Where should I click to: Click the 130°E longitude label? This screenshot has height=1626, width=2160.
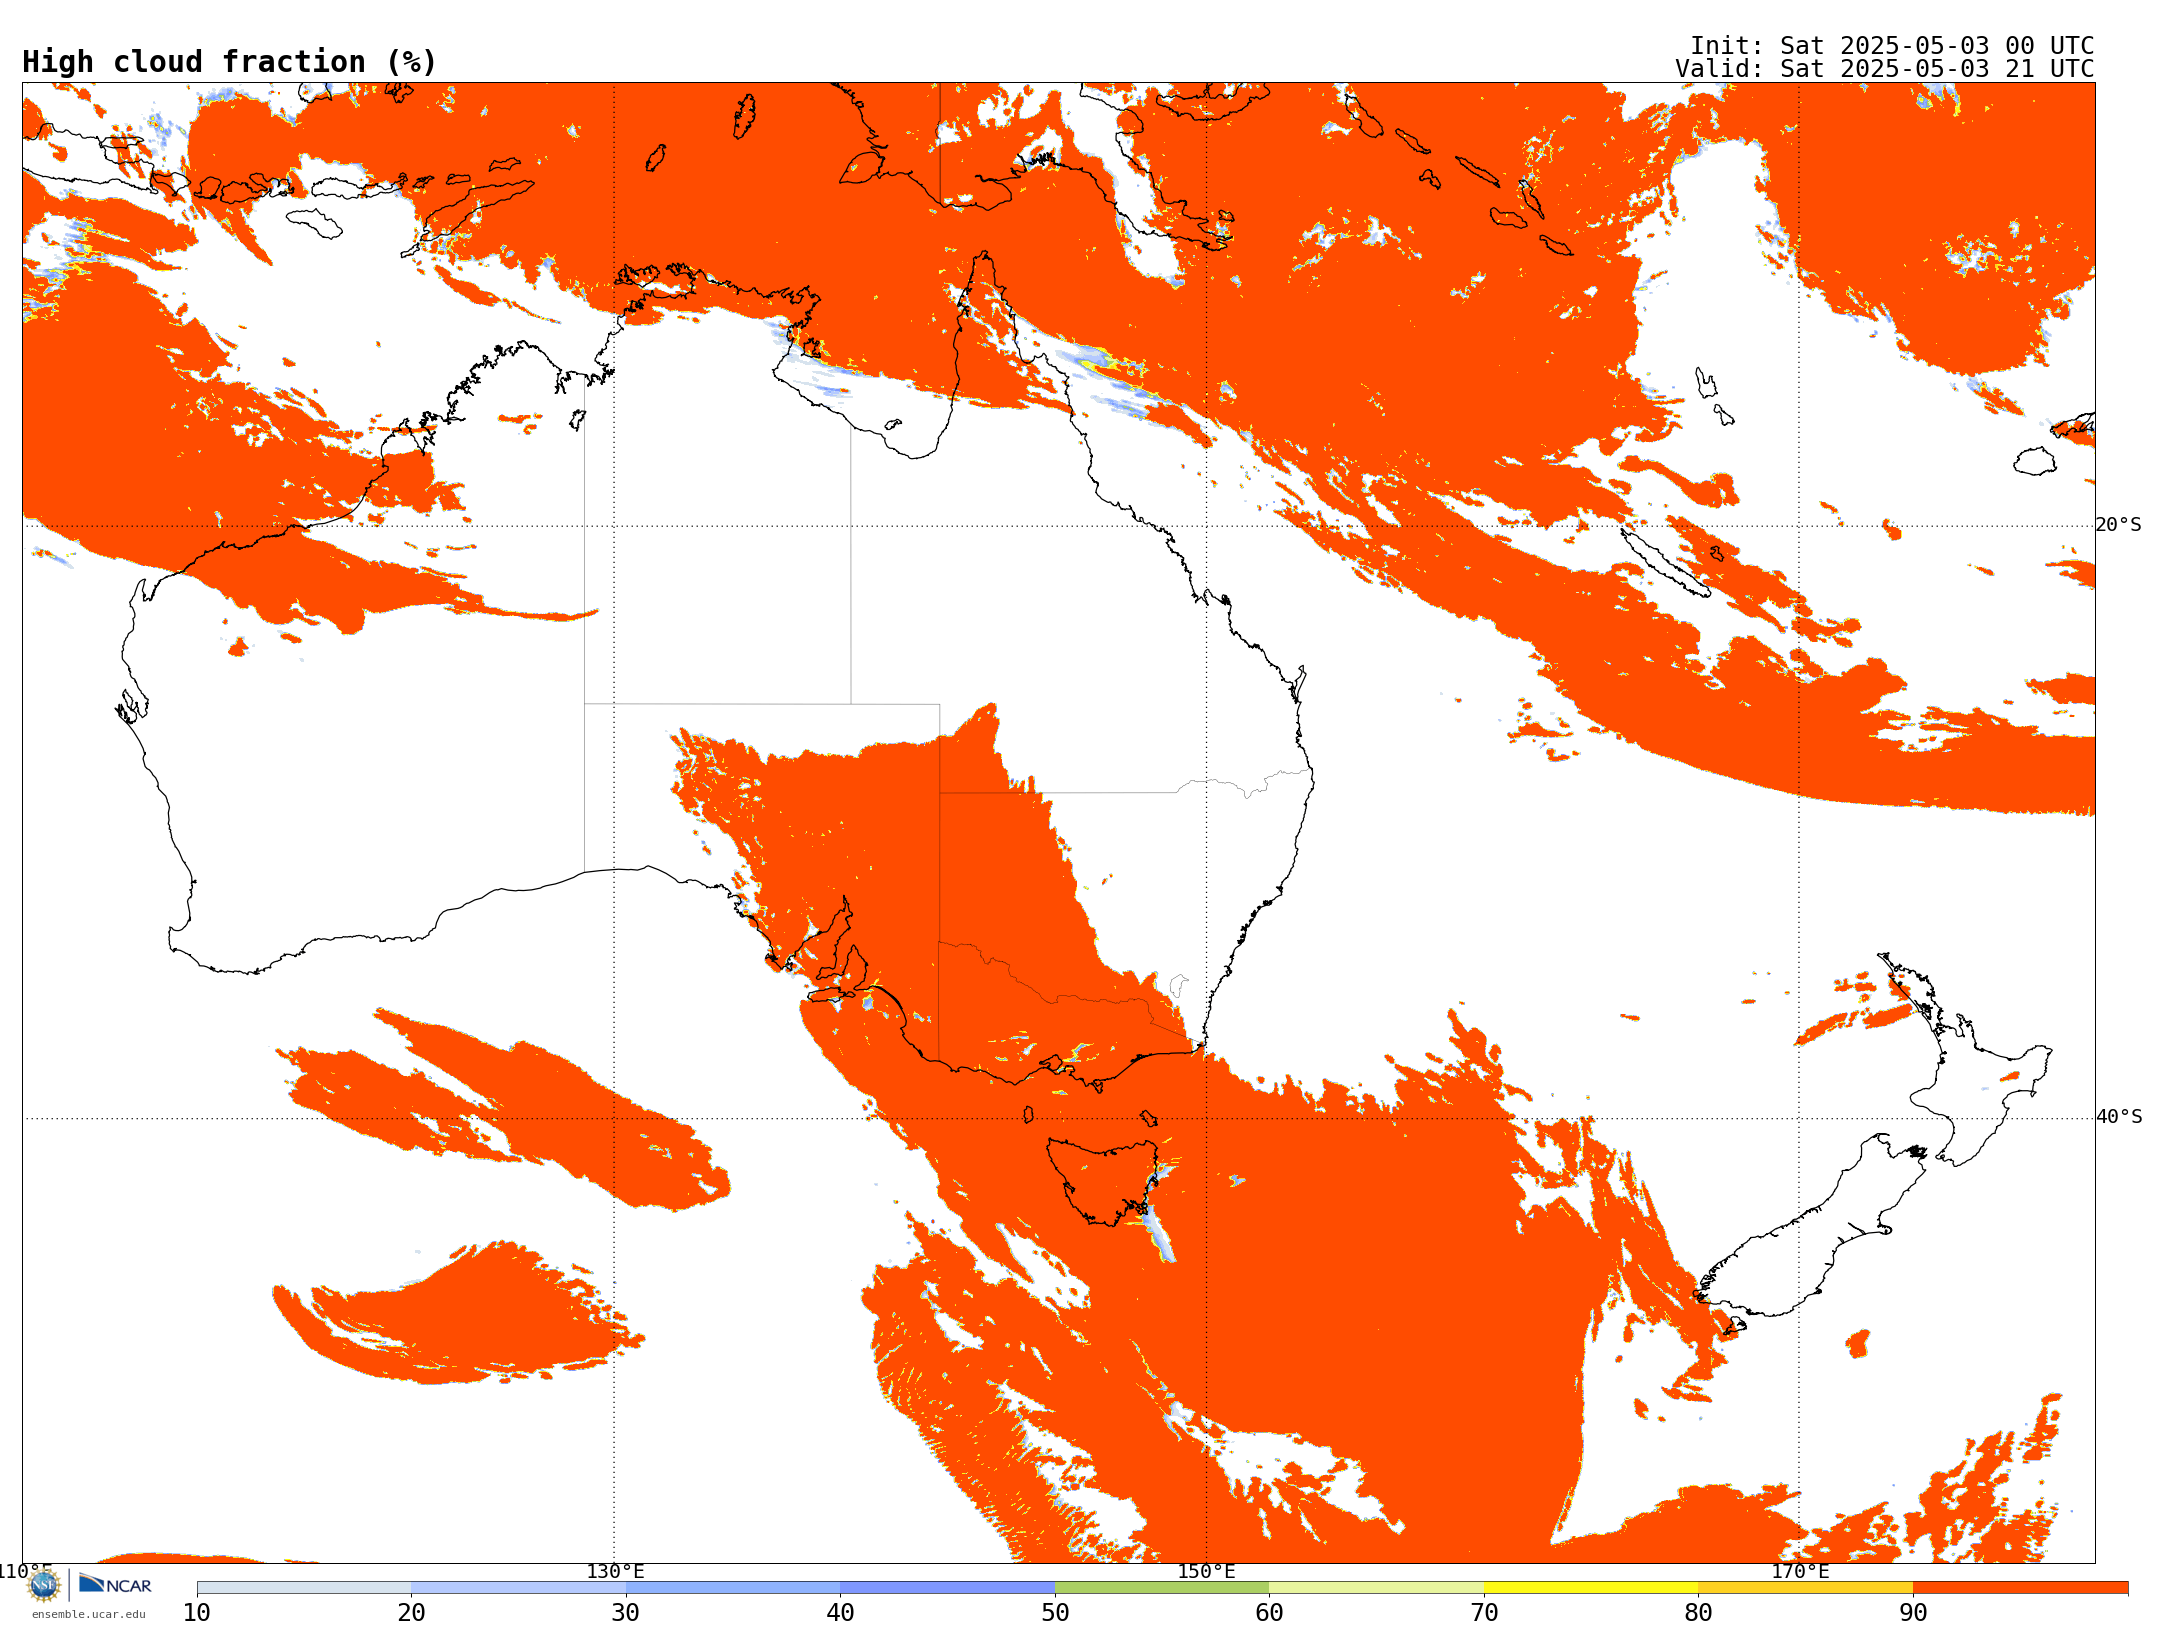tap(615, 1571)
